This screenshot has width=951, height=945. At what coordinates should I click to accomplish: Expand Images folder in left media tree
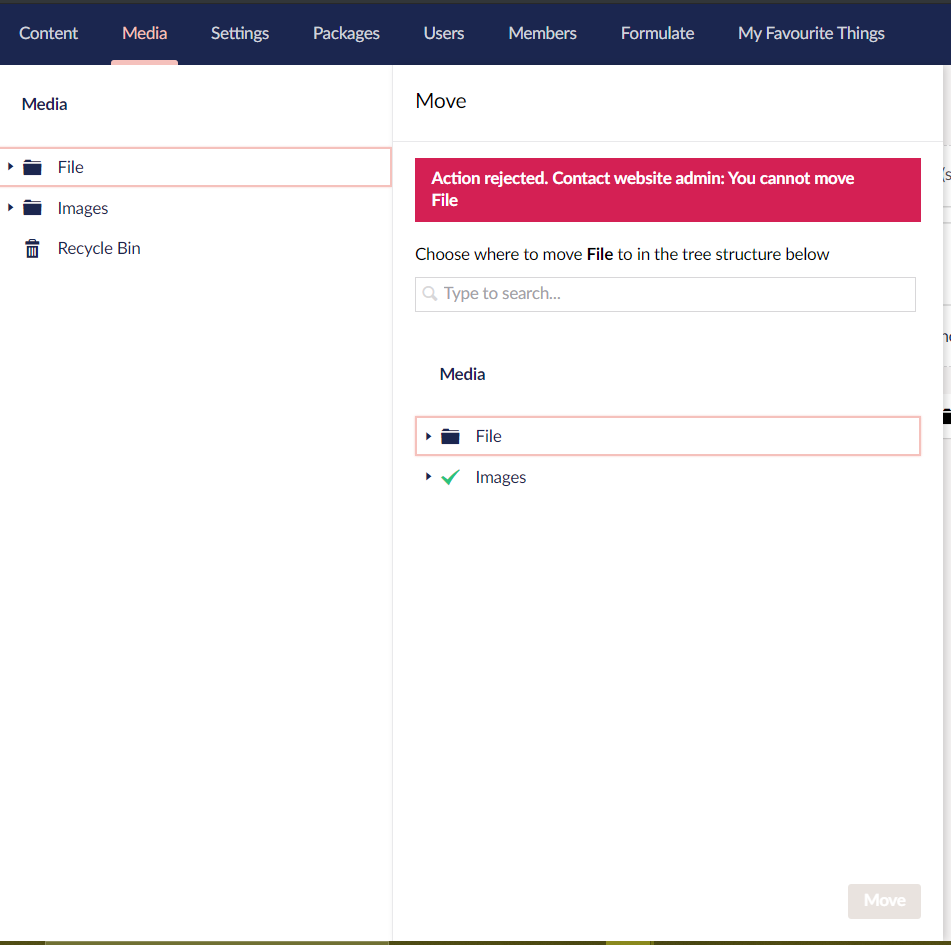(x=10, y=207)
